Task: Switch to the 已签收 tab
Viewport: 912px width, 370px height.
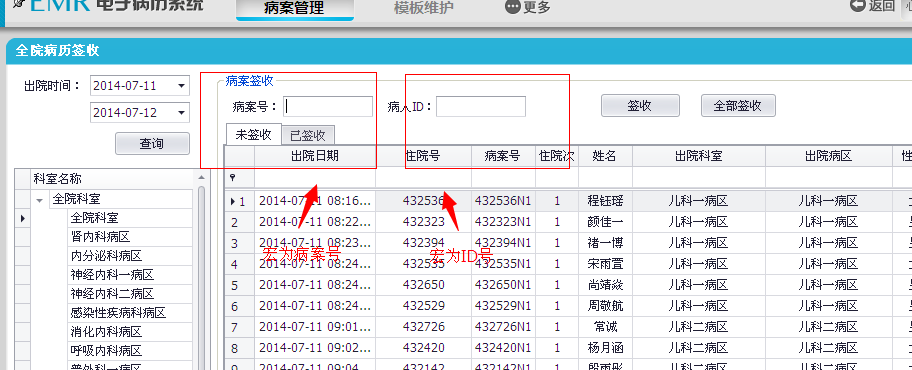Action: click(308, 136)
